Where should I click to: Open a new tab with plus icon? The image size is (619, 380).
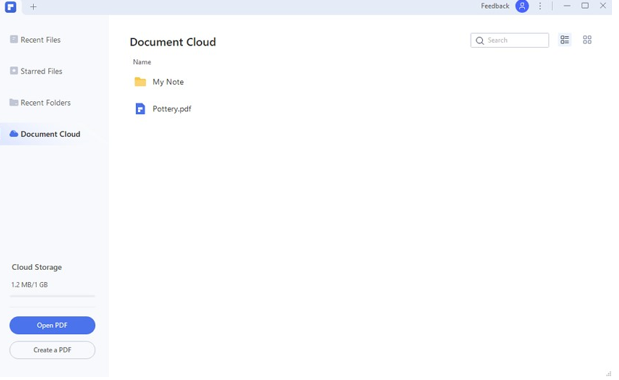point(34,7)
